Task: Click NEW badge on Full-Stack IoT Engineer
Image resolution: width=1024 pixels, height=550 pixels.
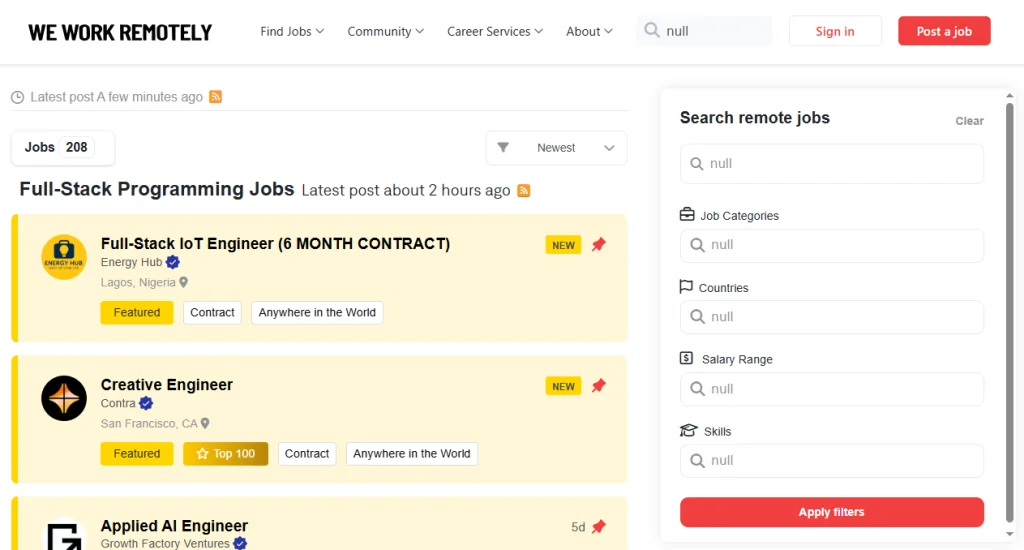Action: coord(563,245)
